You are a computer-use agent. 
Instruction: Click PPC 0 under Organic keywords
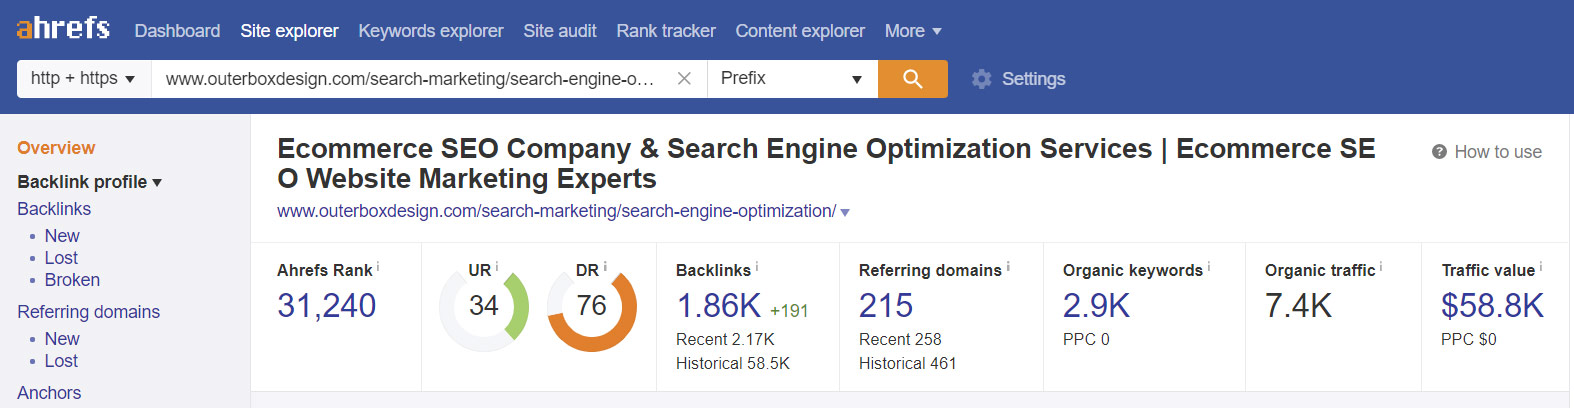tap(1086, 340)
